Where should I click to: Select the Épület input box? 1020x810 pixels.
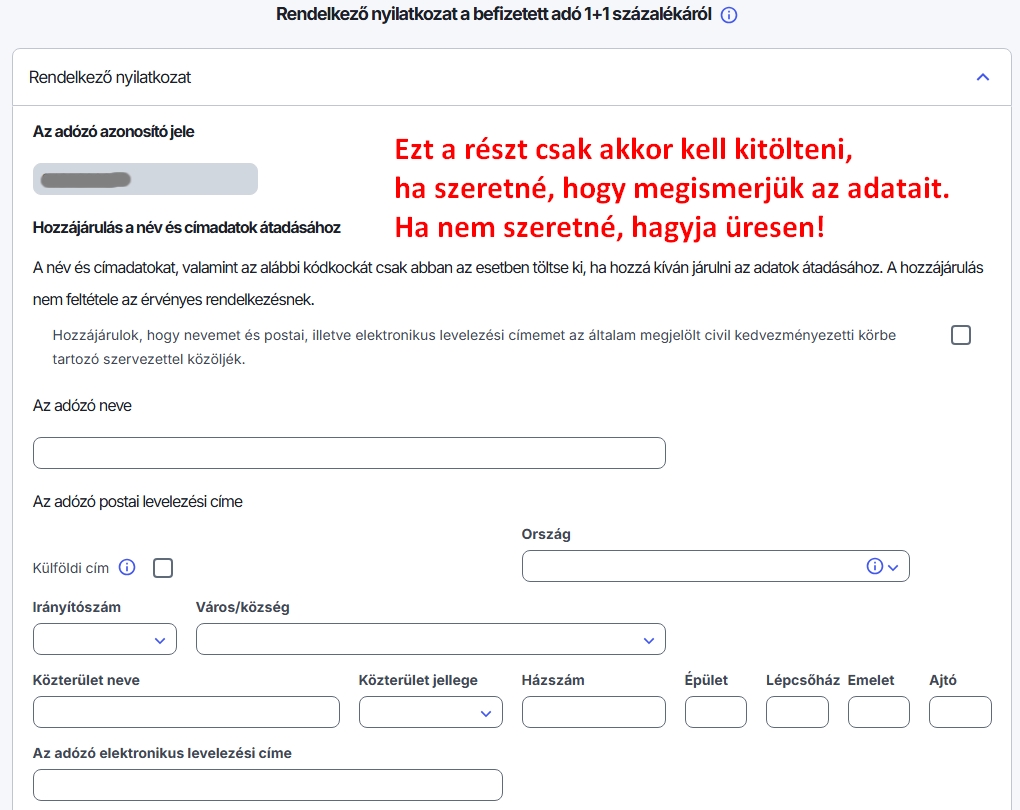point(715,712)
